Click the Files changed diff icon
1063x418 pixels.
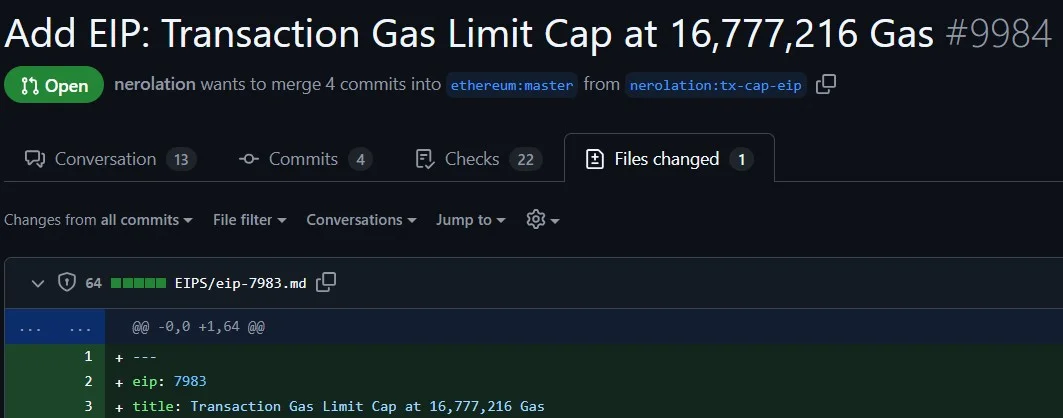[x=595, y=159]
